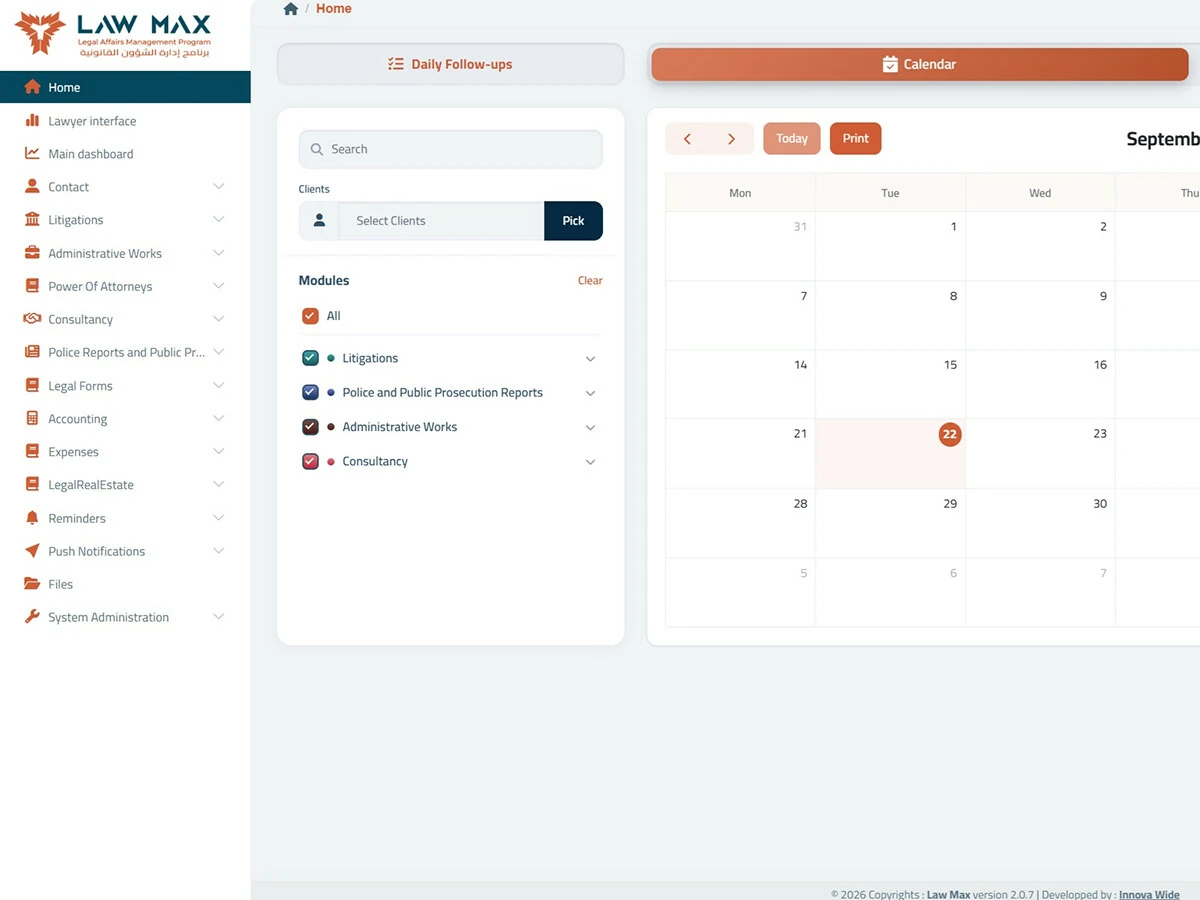Screen dimensions: 1200x900
Task: Expand the Consultancy module filter chevron
Action: 590,462
